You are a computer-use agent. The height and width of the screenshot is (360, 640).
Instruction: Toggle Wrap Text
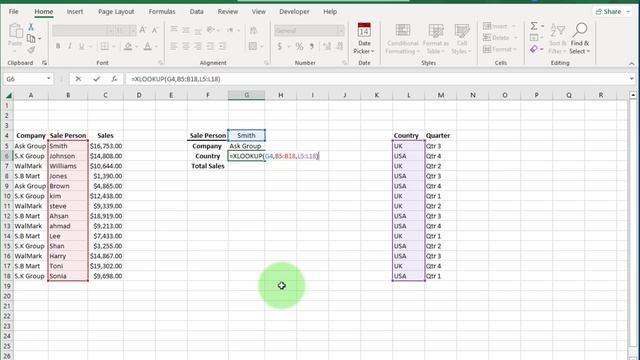(253, 30)
